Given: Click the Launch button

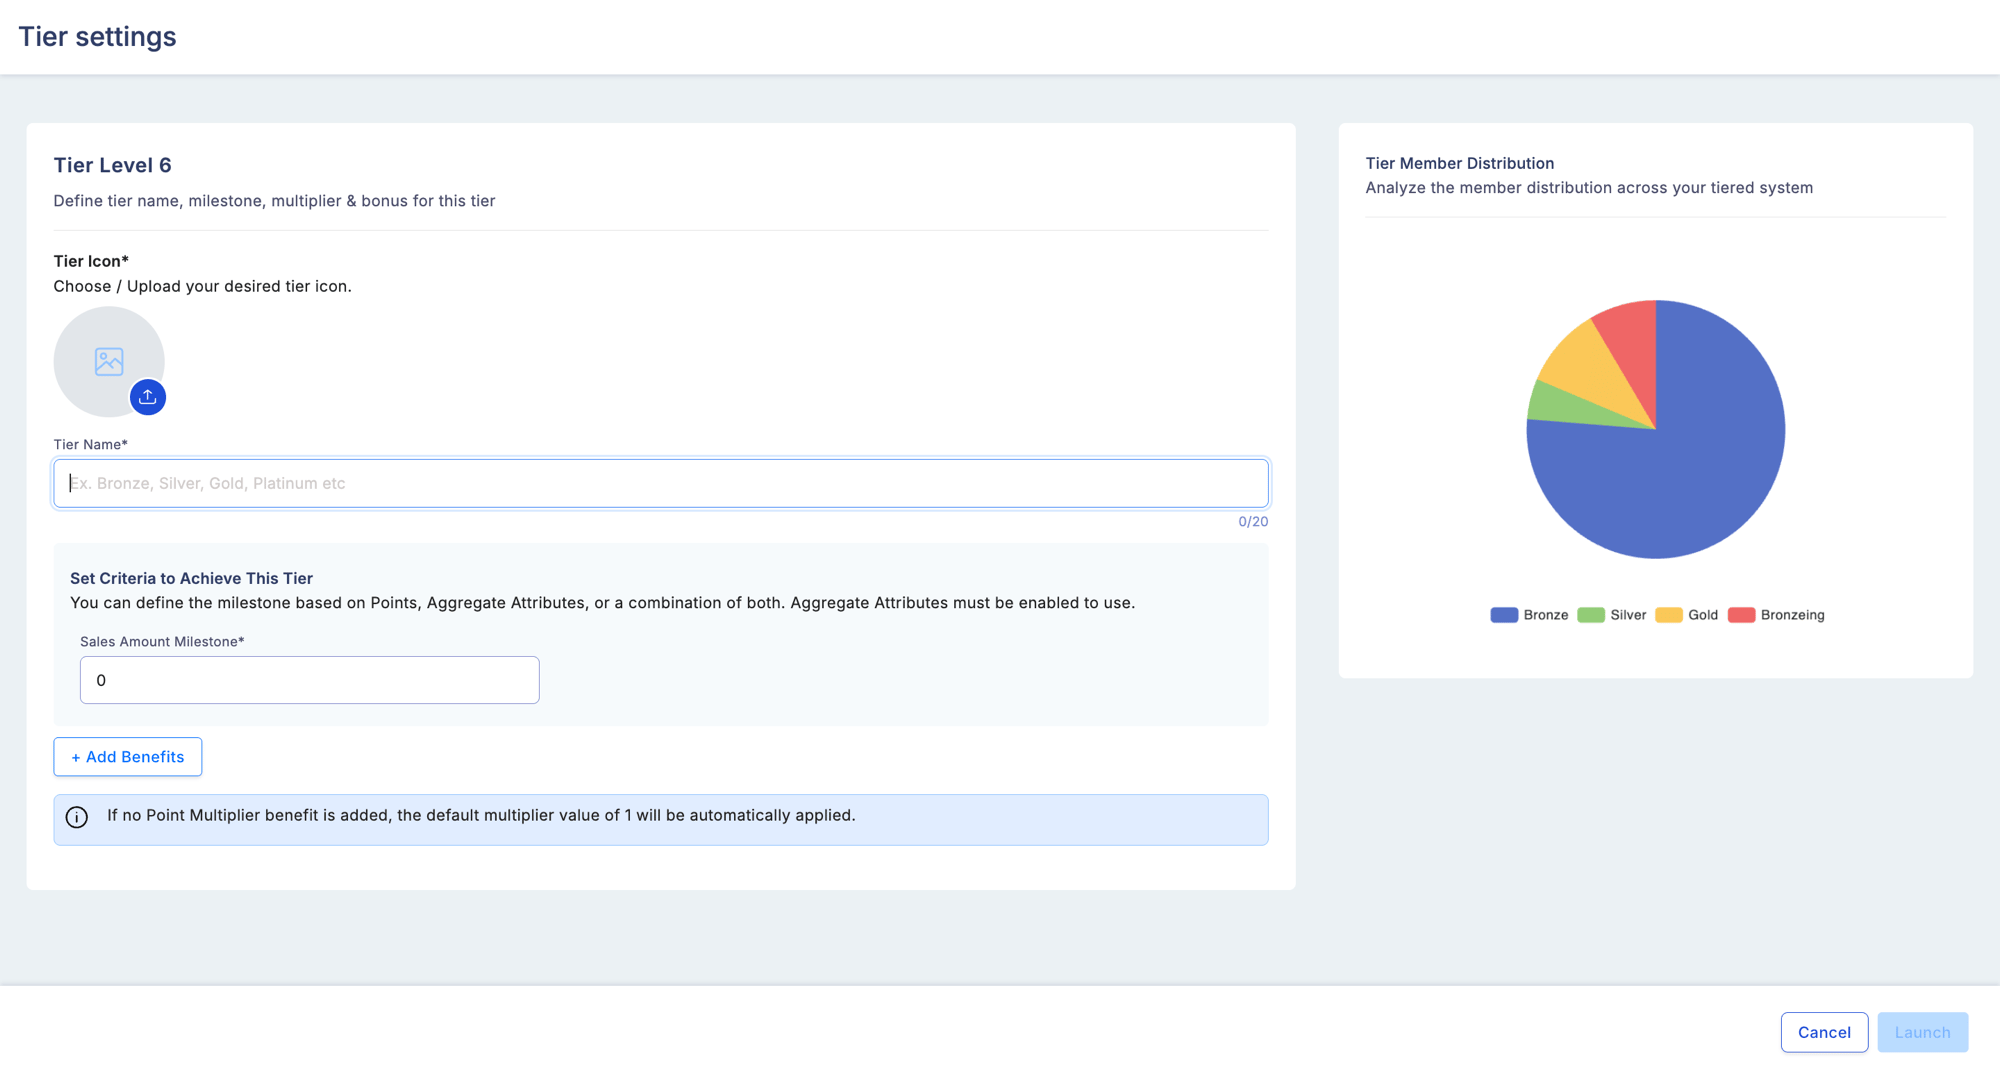Looking at the screenshot, I should [x=1922, y=1032].
